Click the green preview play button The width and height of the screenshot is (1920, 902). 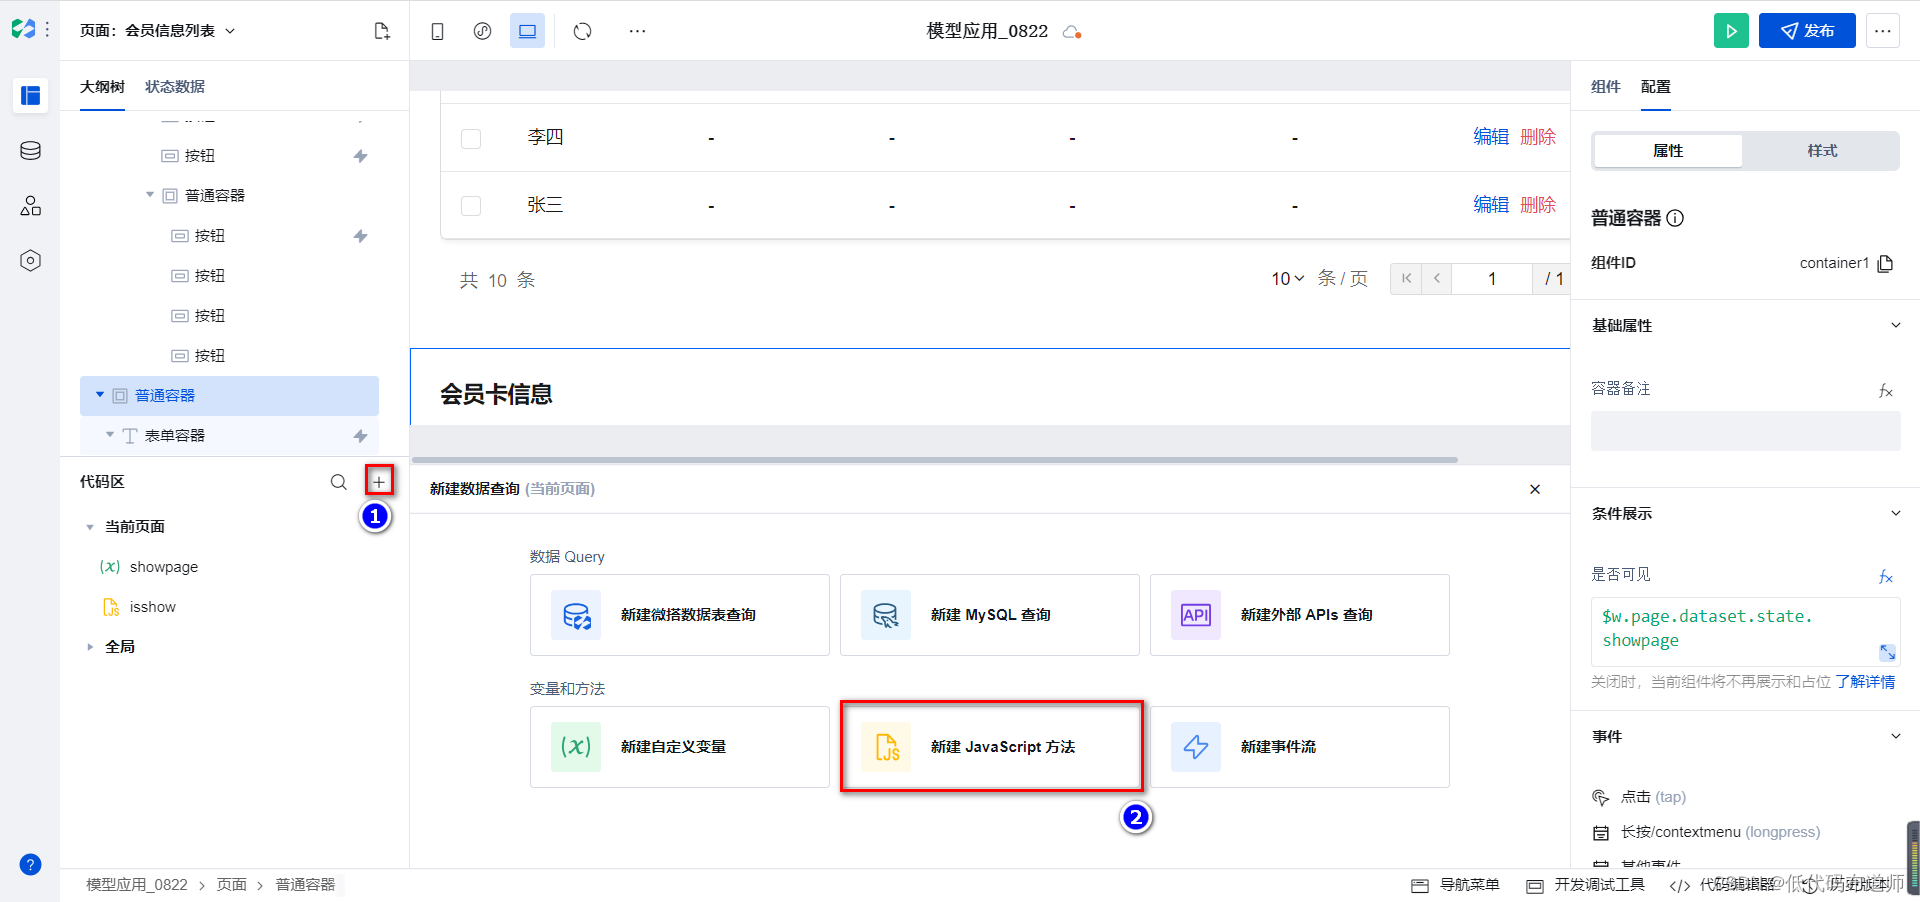[x=1731, y=31]
